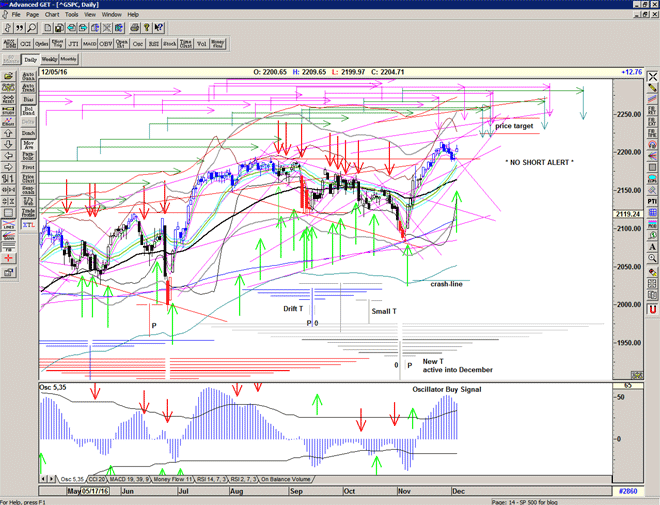The height and width of the screenshot is (505, 660).
Task: Toggle the Mov Ave overlay
Action: tap(28, 144)
